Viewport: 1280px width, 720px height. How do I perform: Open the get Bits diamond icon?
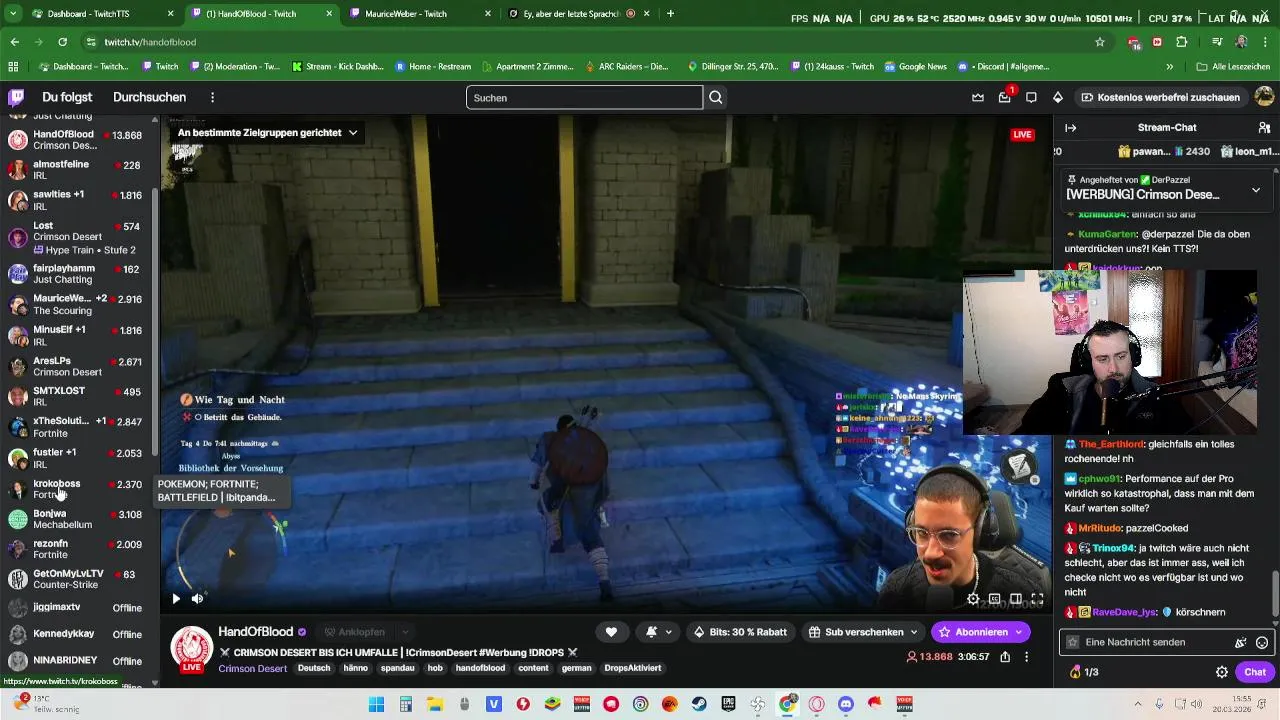[1057, 97]
